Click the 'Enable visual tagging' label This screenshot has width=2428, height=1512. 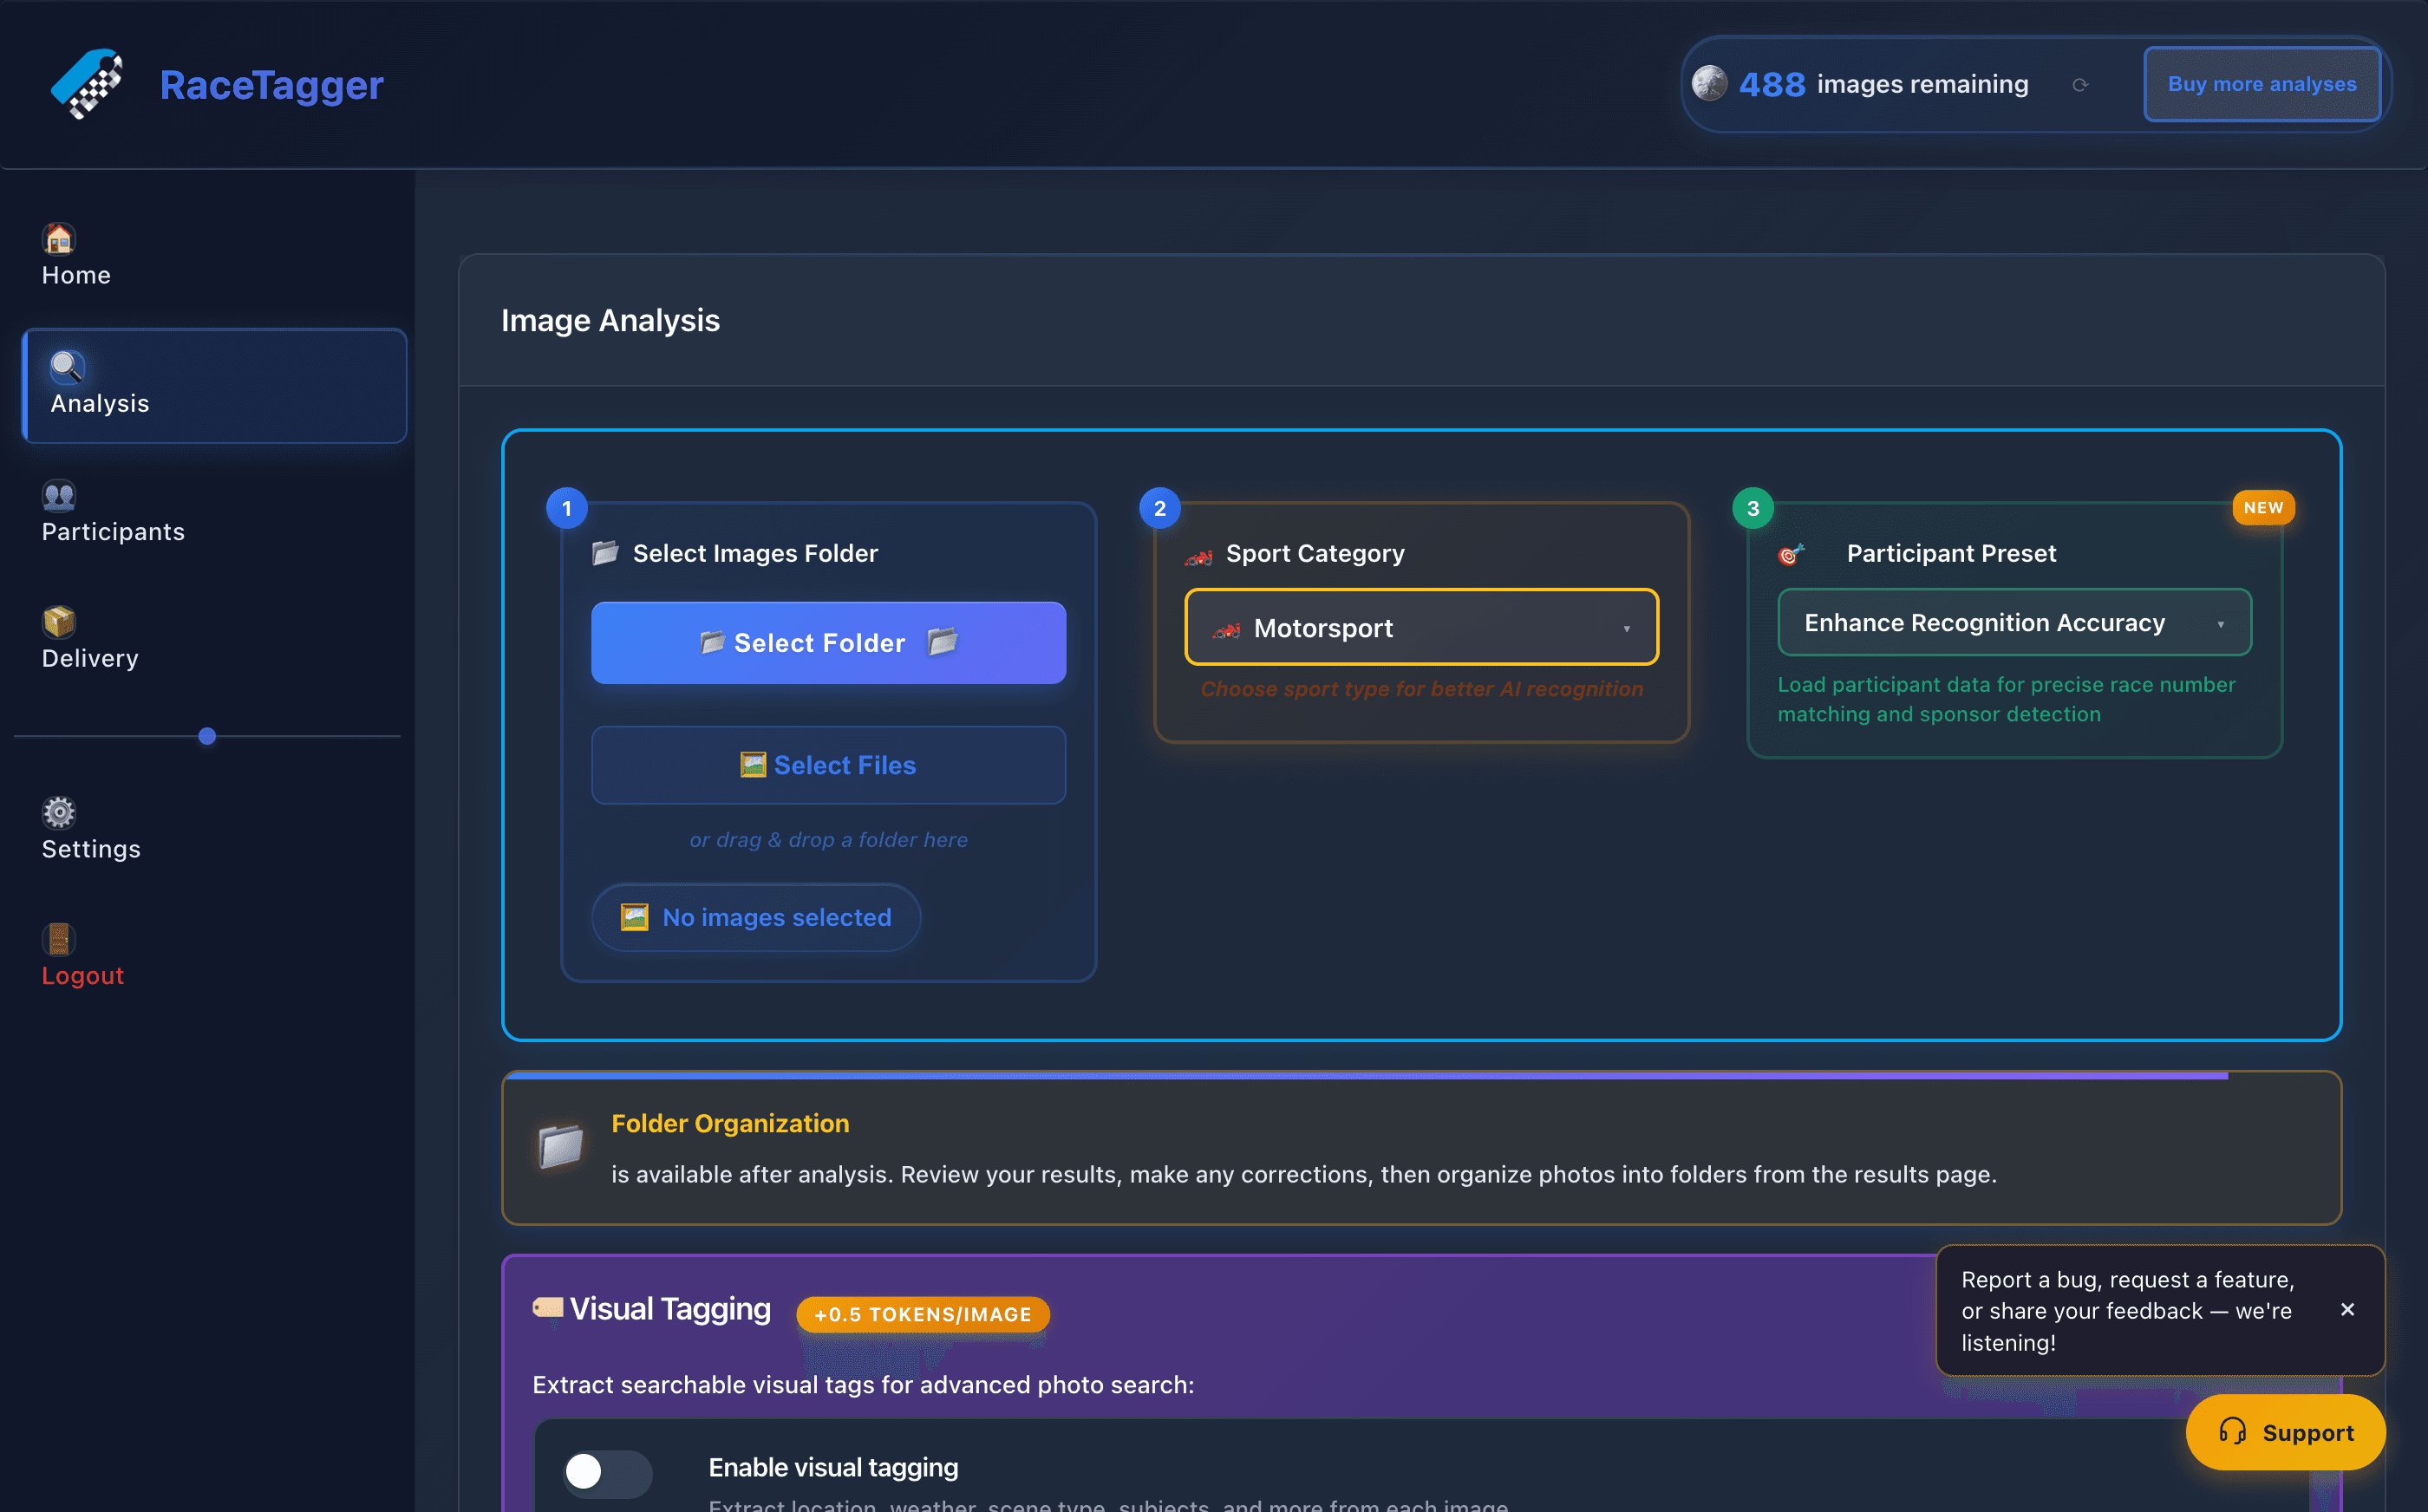click(833, 1467)
